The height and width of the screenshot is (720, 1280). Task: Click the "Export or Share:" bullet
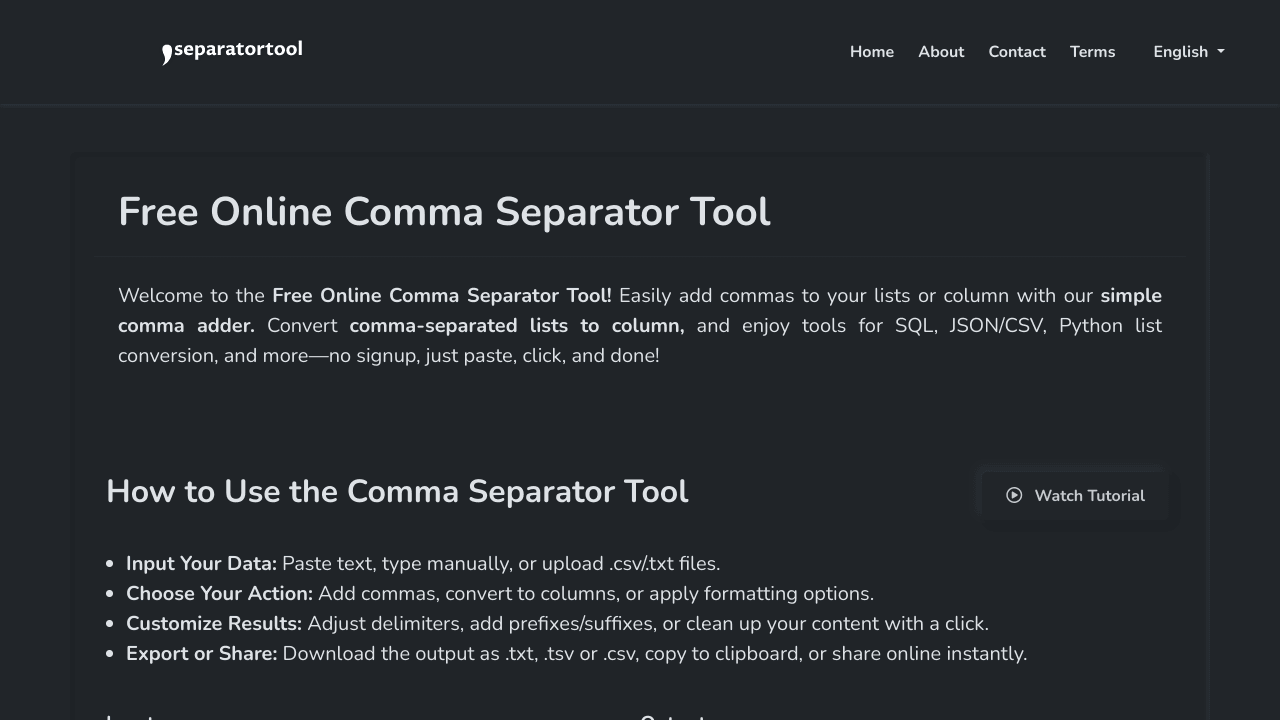[201, 654]
